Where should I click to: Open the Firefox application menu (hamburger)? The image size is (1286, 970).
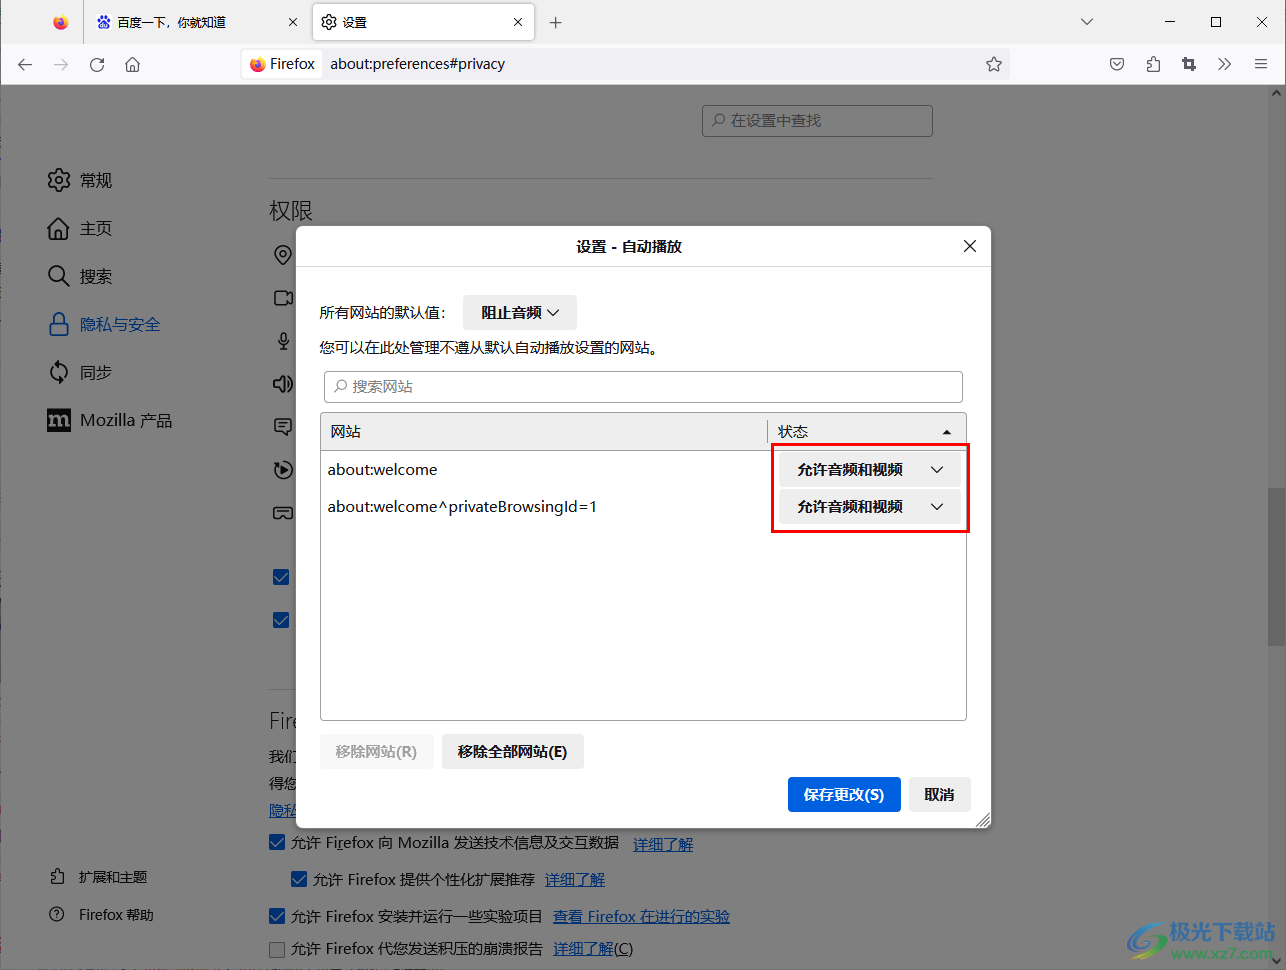tap(1261, 64)
